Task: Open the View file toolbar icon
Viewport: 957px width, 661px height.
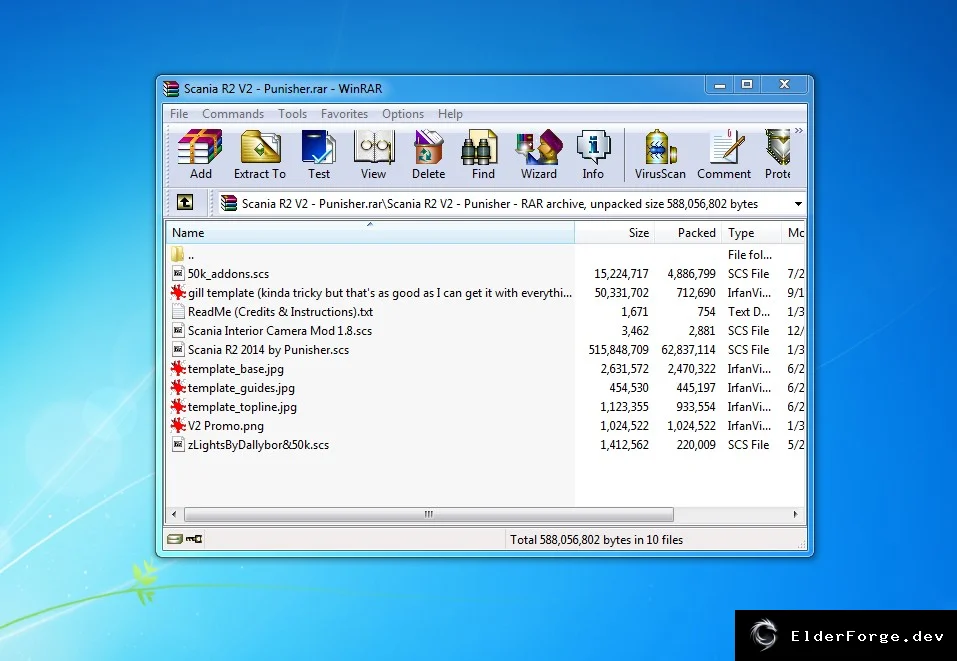Action: 374,154
